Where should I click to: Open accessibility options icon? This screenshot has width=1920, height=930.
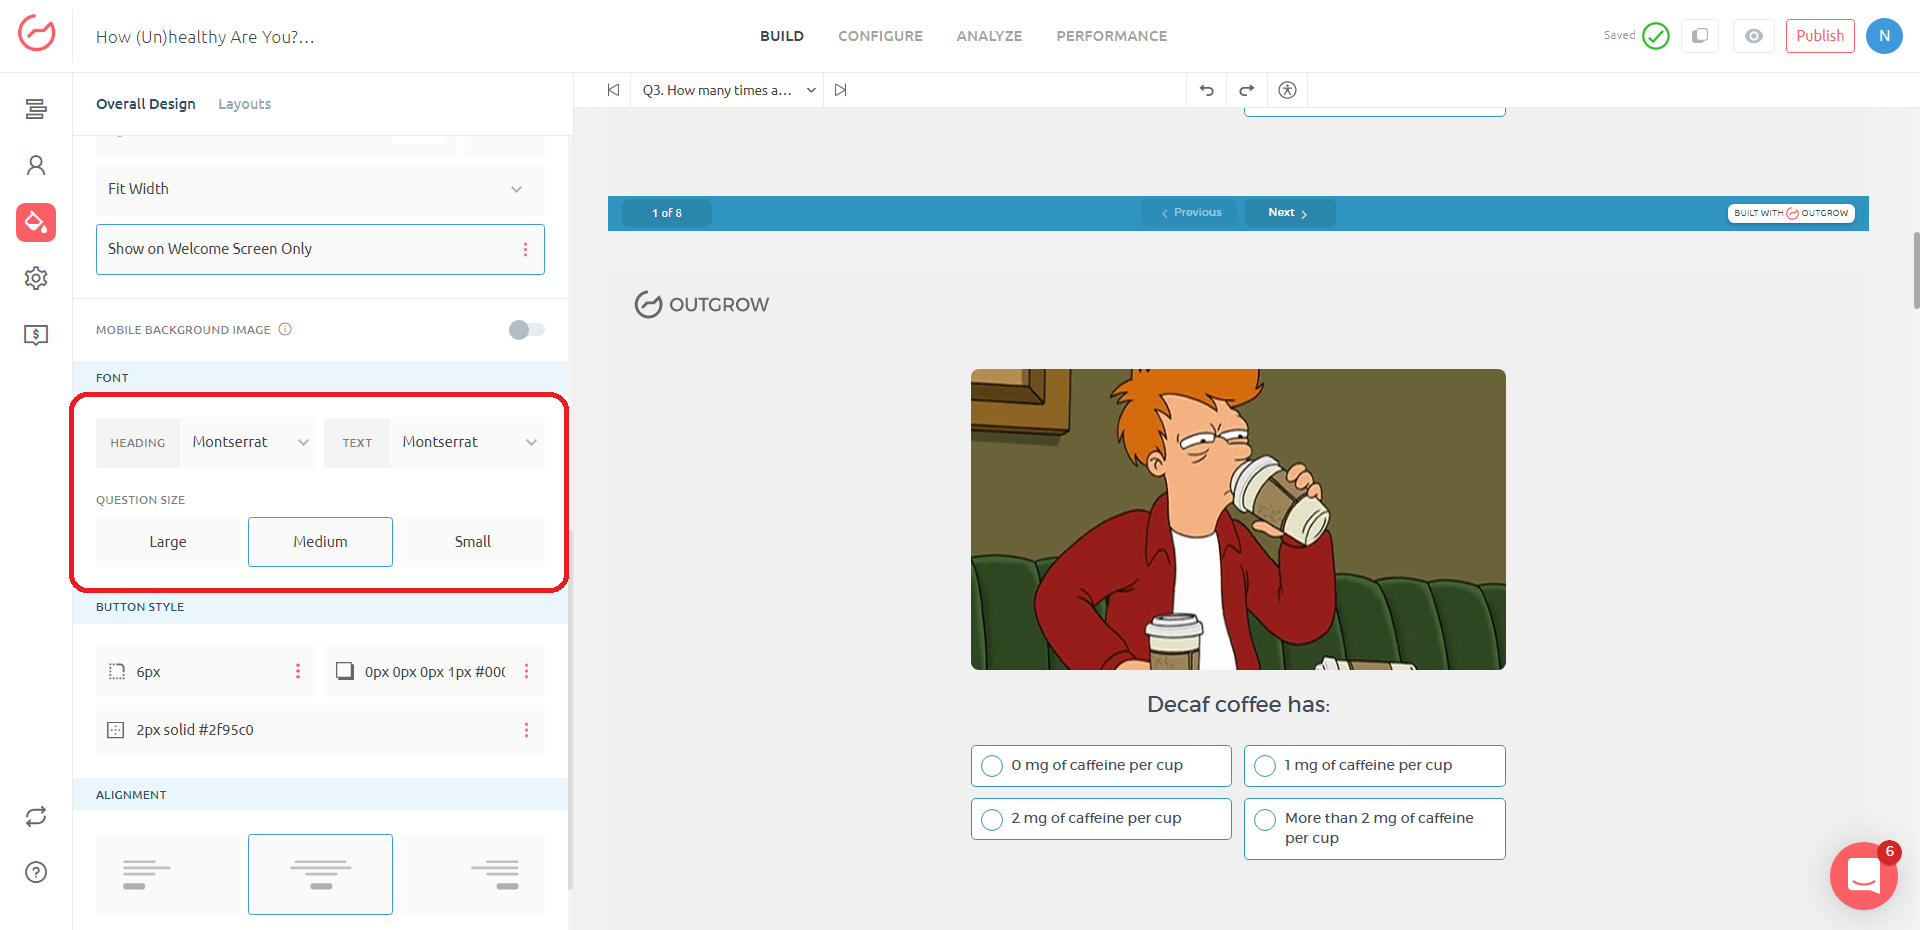tap(1288, 90)
